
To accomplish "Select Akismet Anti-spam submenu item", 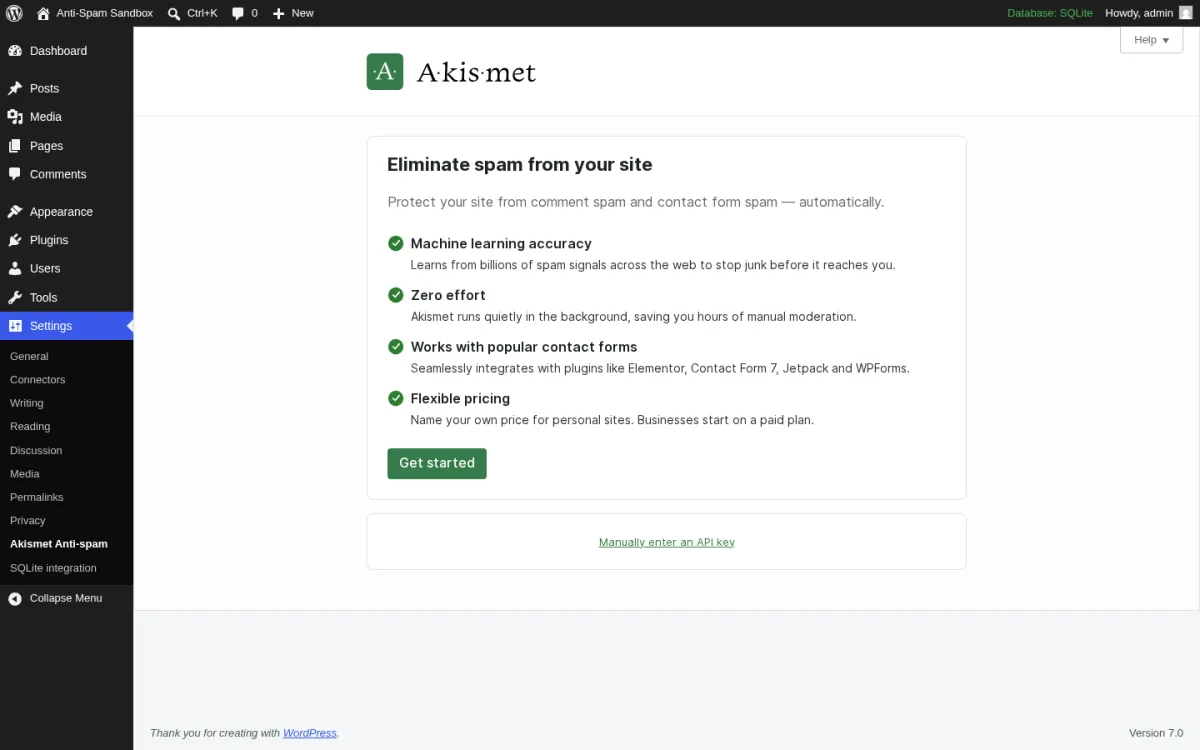I will [x=59, y=544].
